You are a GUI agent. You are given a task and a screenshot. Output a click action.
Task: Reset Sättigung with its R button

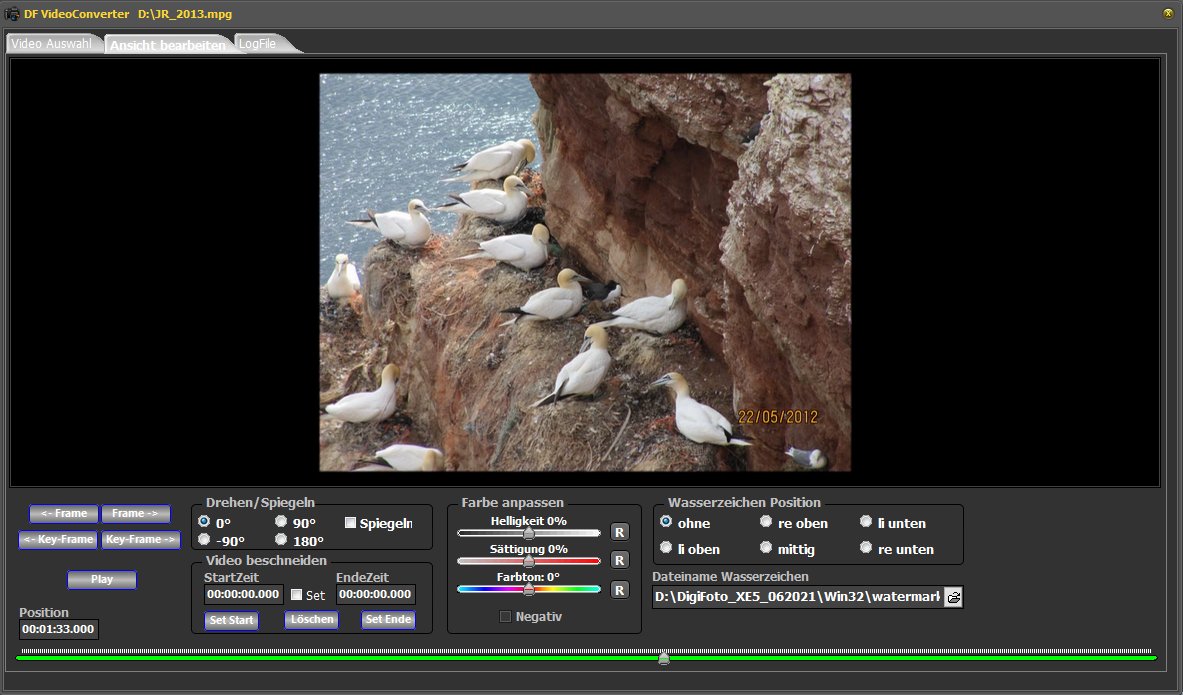pyautogui.click(x=619, y=560)
